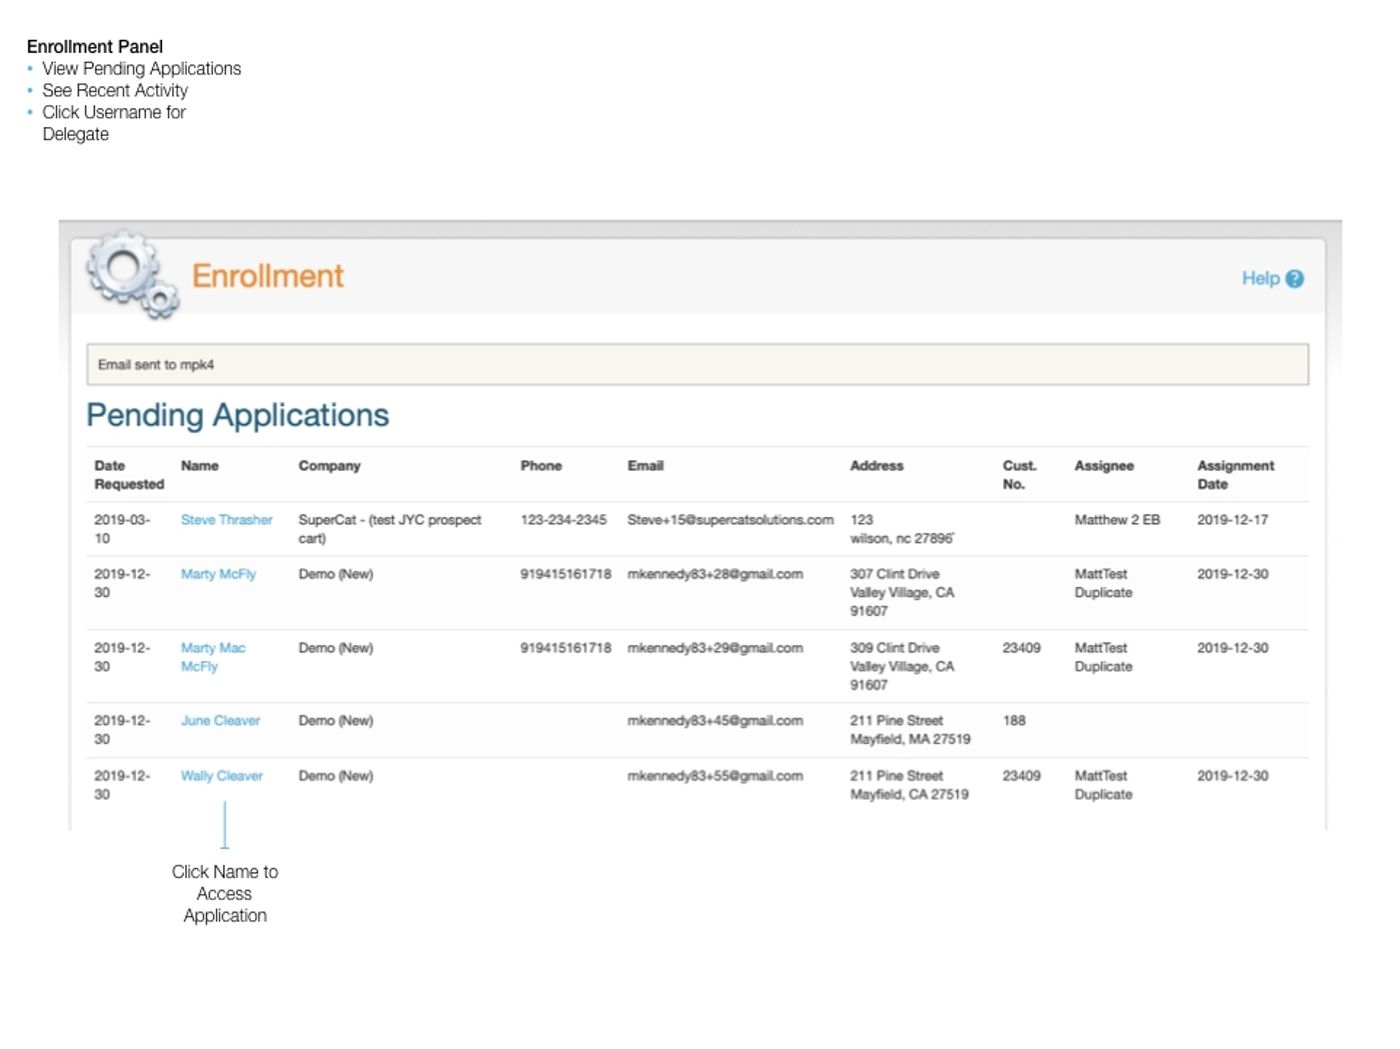Click the Help question mark icon
The height and width of the screenshot is (1049, 1400).
pyautogui.click(x=1294, y=279)
